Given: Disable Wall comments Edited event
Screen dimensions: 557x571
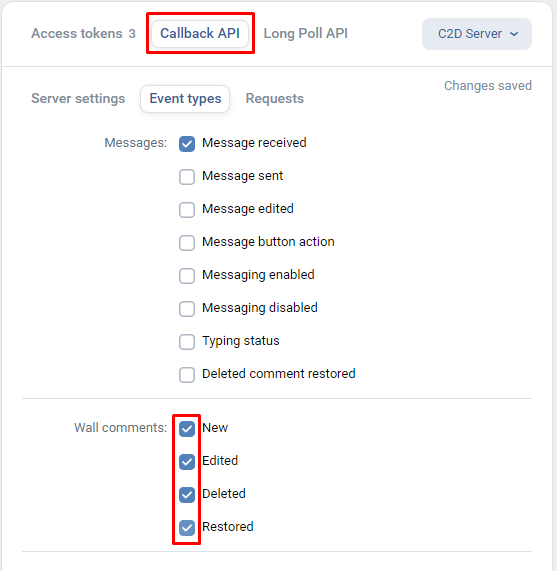Looking at the screenshot, I should click(x=187, y=462).
